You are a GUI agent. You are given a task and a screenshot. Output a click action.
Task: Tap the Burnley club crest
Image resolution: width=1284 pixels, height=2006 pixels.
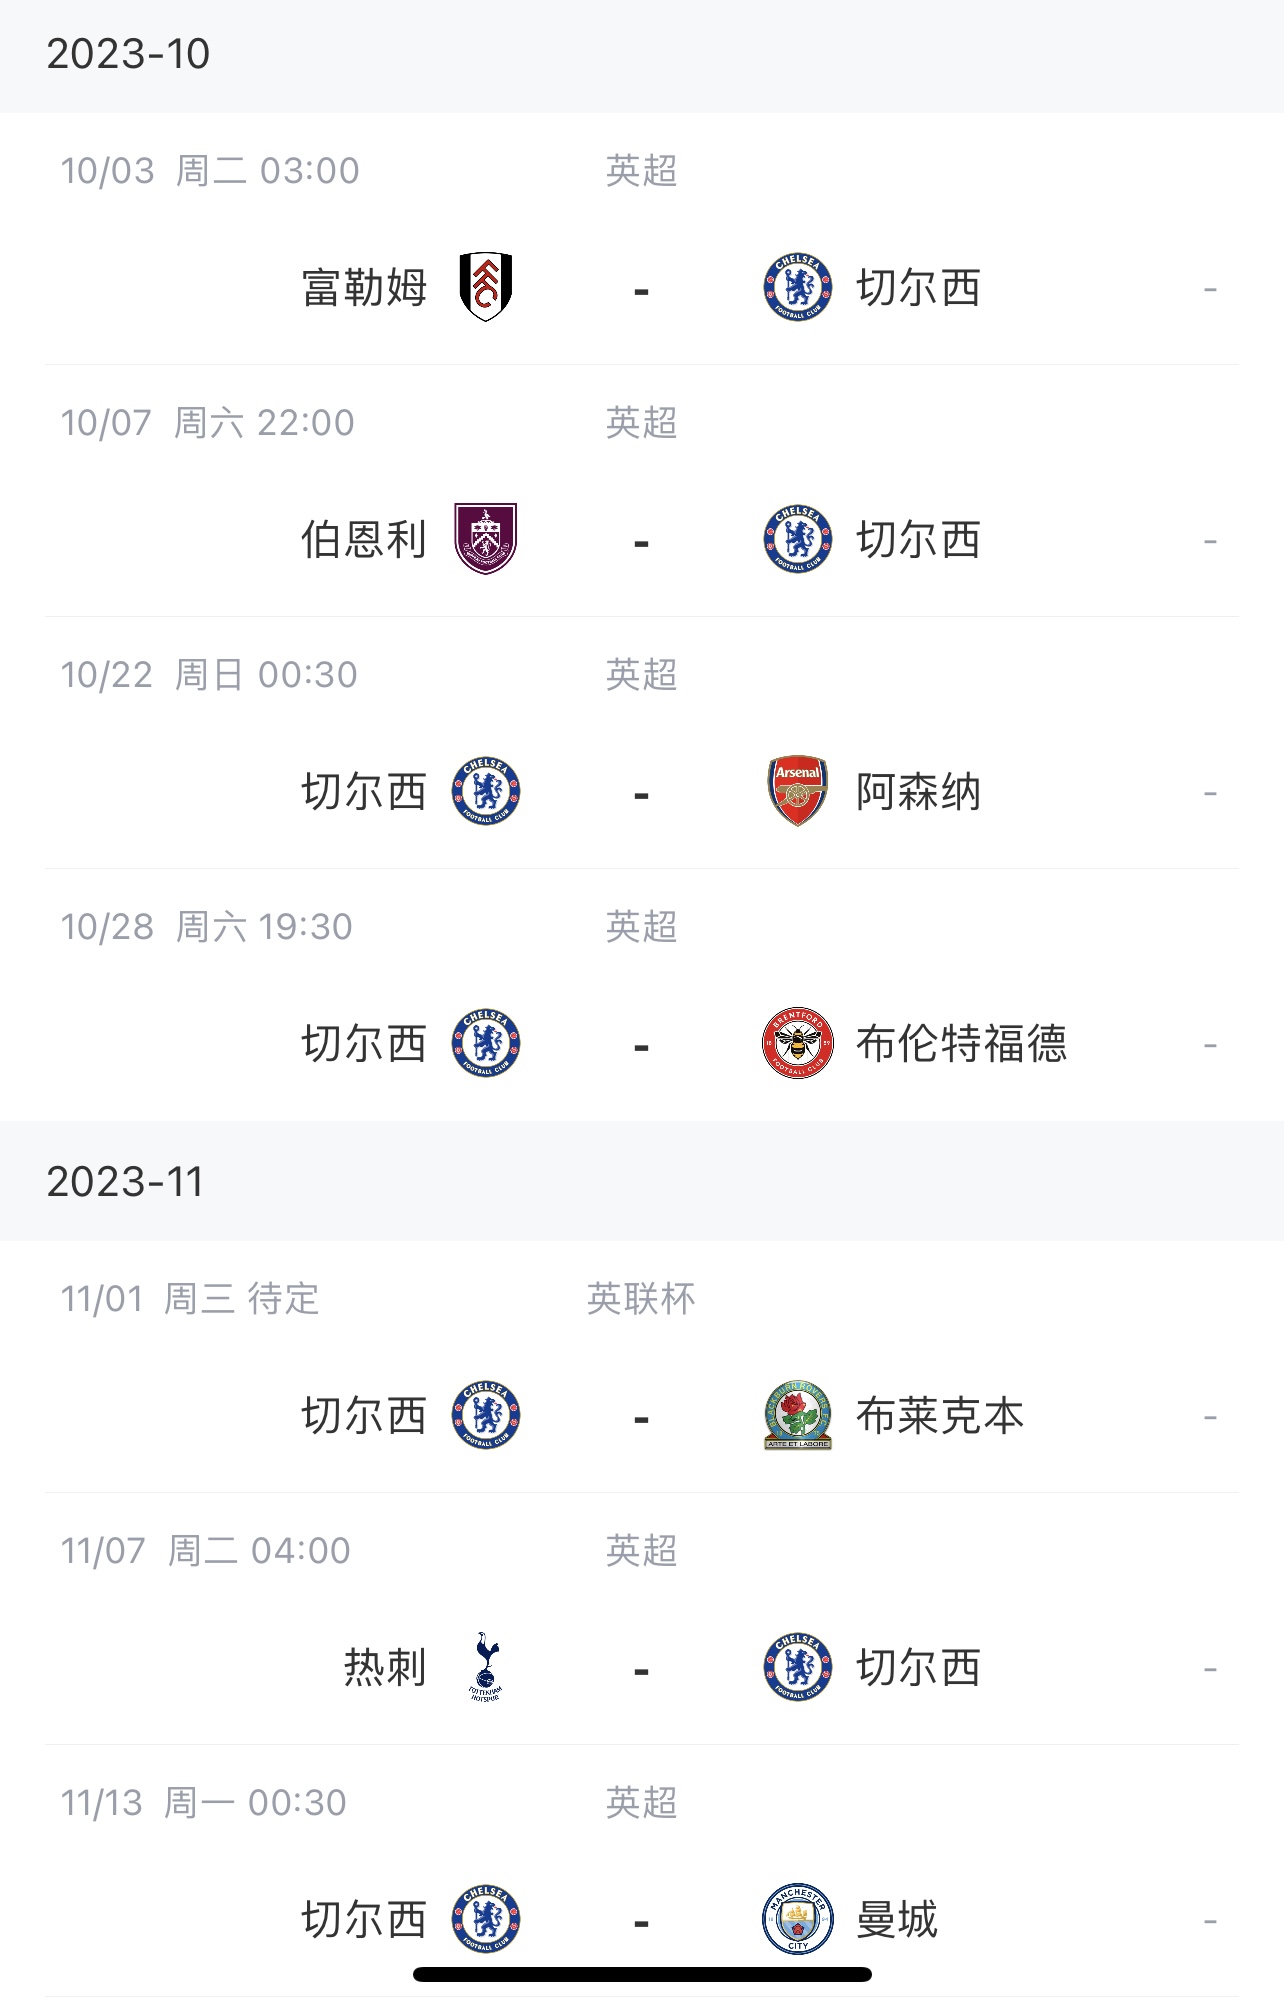(x=486, y=539)
